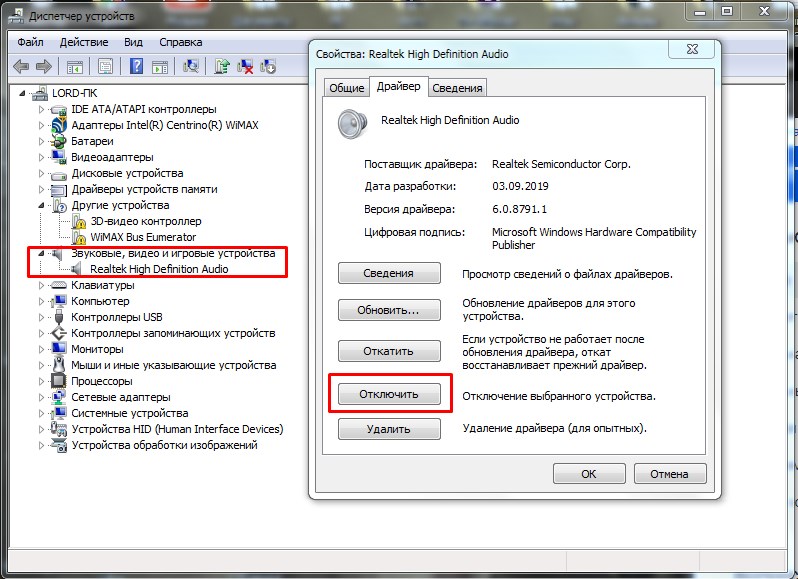Screen dimensions: 798x579
Task: Open the Properties toolbar icon
Action: pos(105,67)
